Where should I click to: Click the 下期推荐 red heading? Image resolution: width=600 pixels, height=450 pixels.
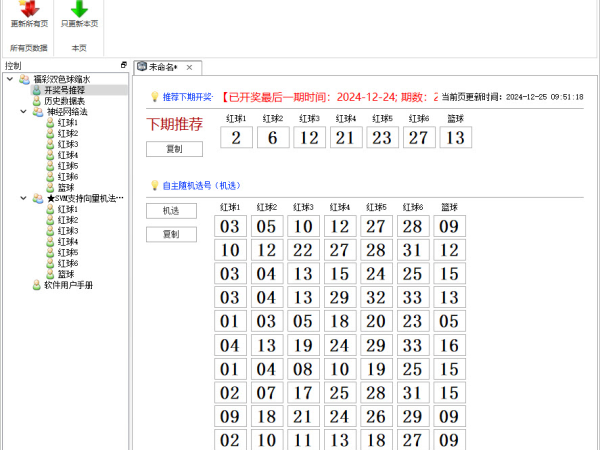point(174,124)
